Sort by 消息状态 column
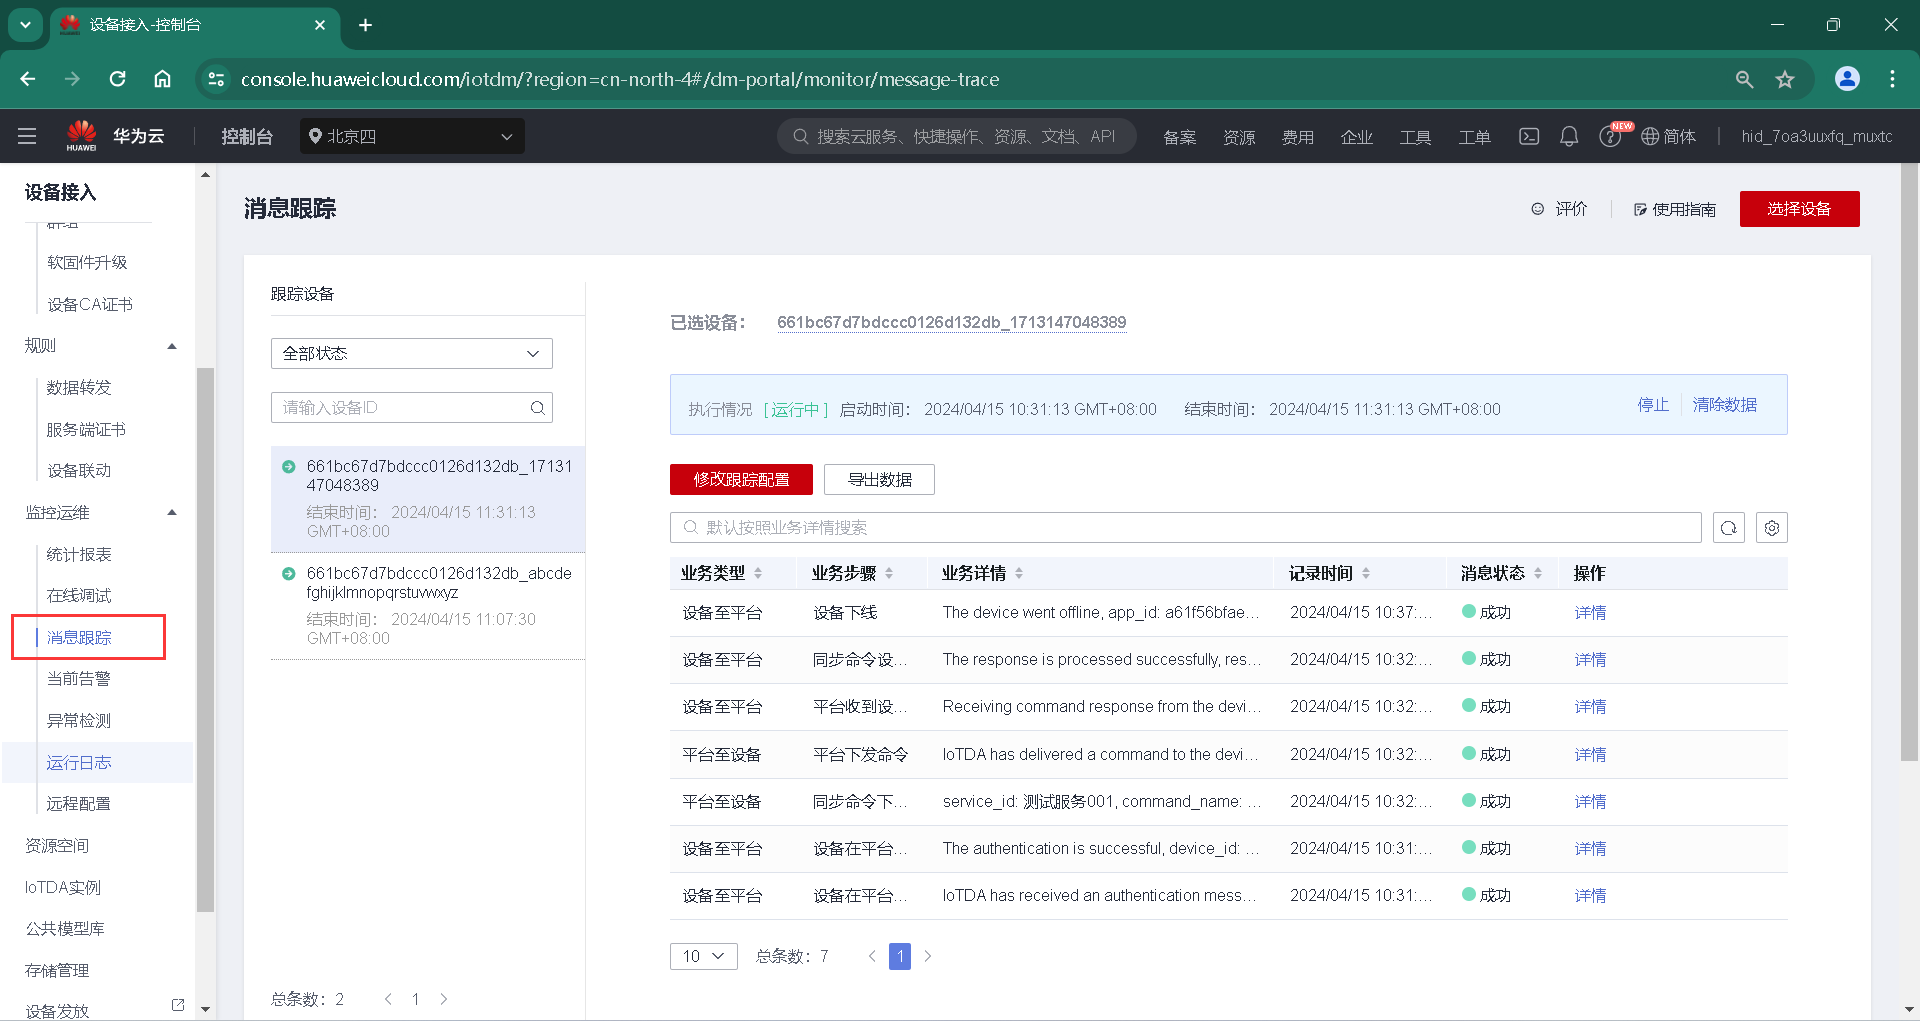1920x1021 pixels. click(x=1538, y=573)
